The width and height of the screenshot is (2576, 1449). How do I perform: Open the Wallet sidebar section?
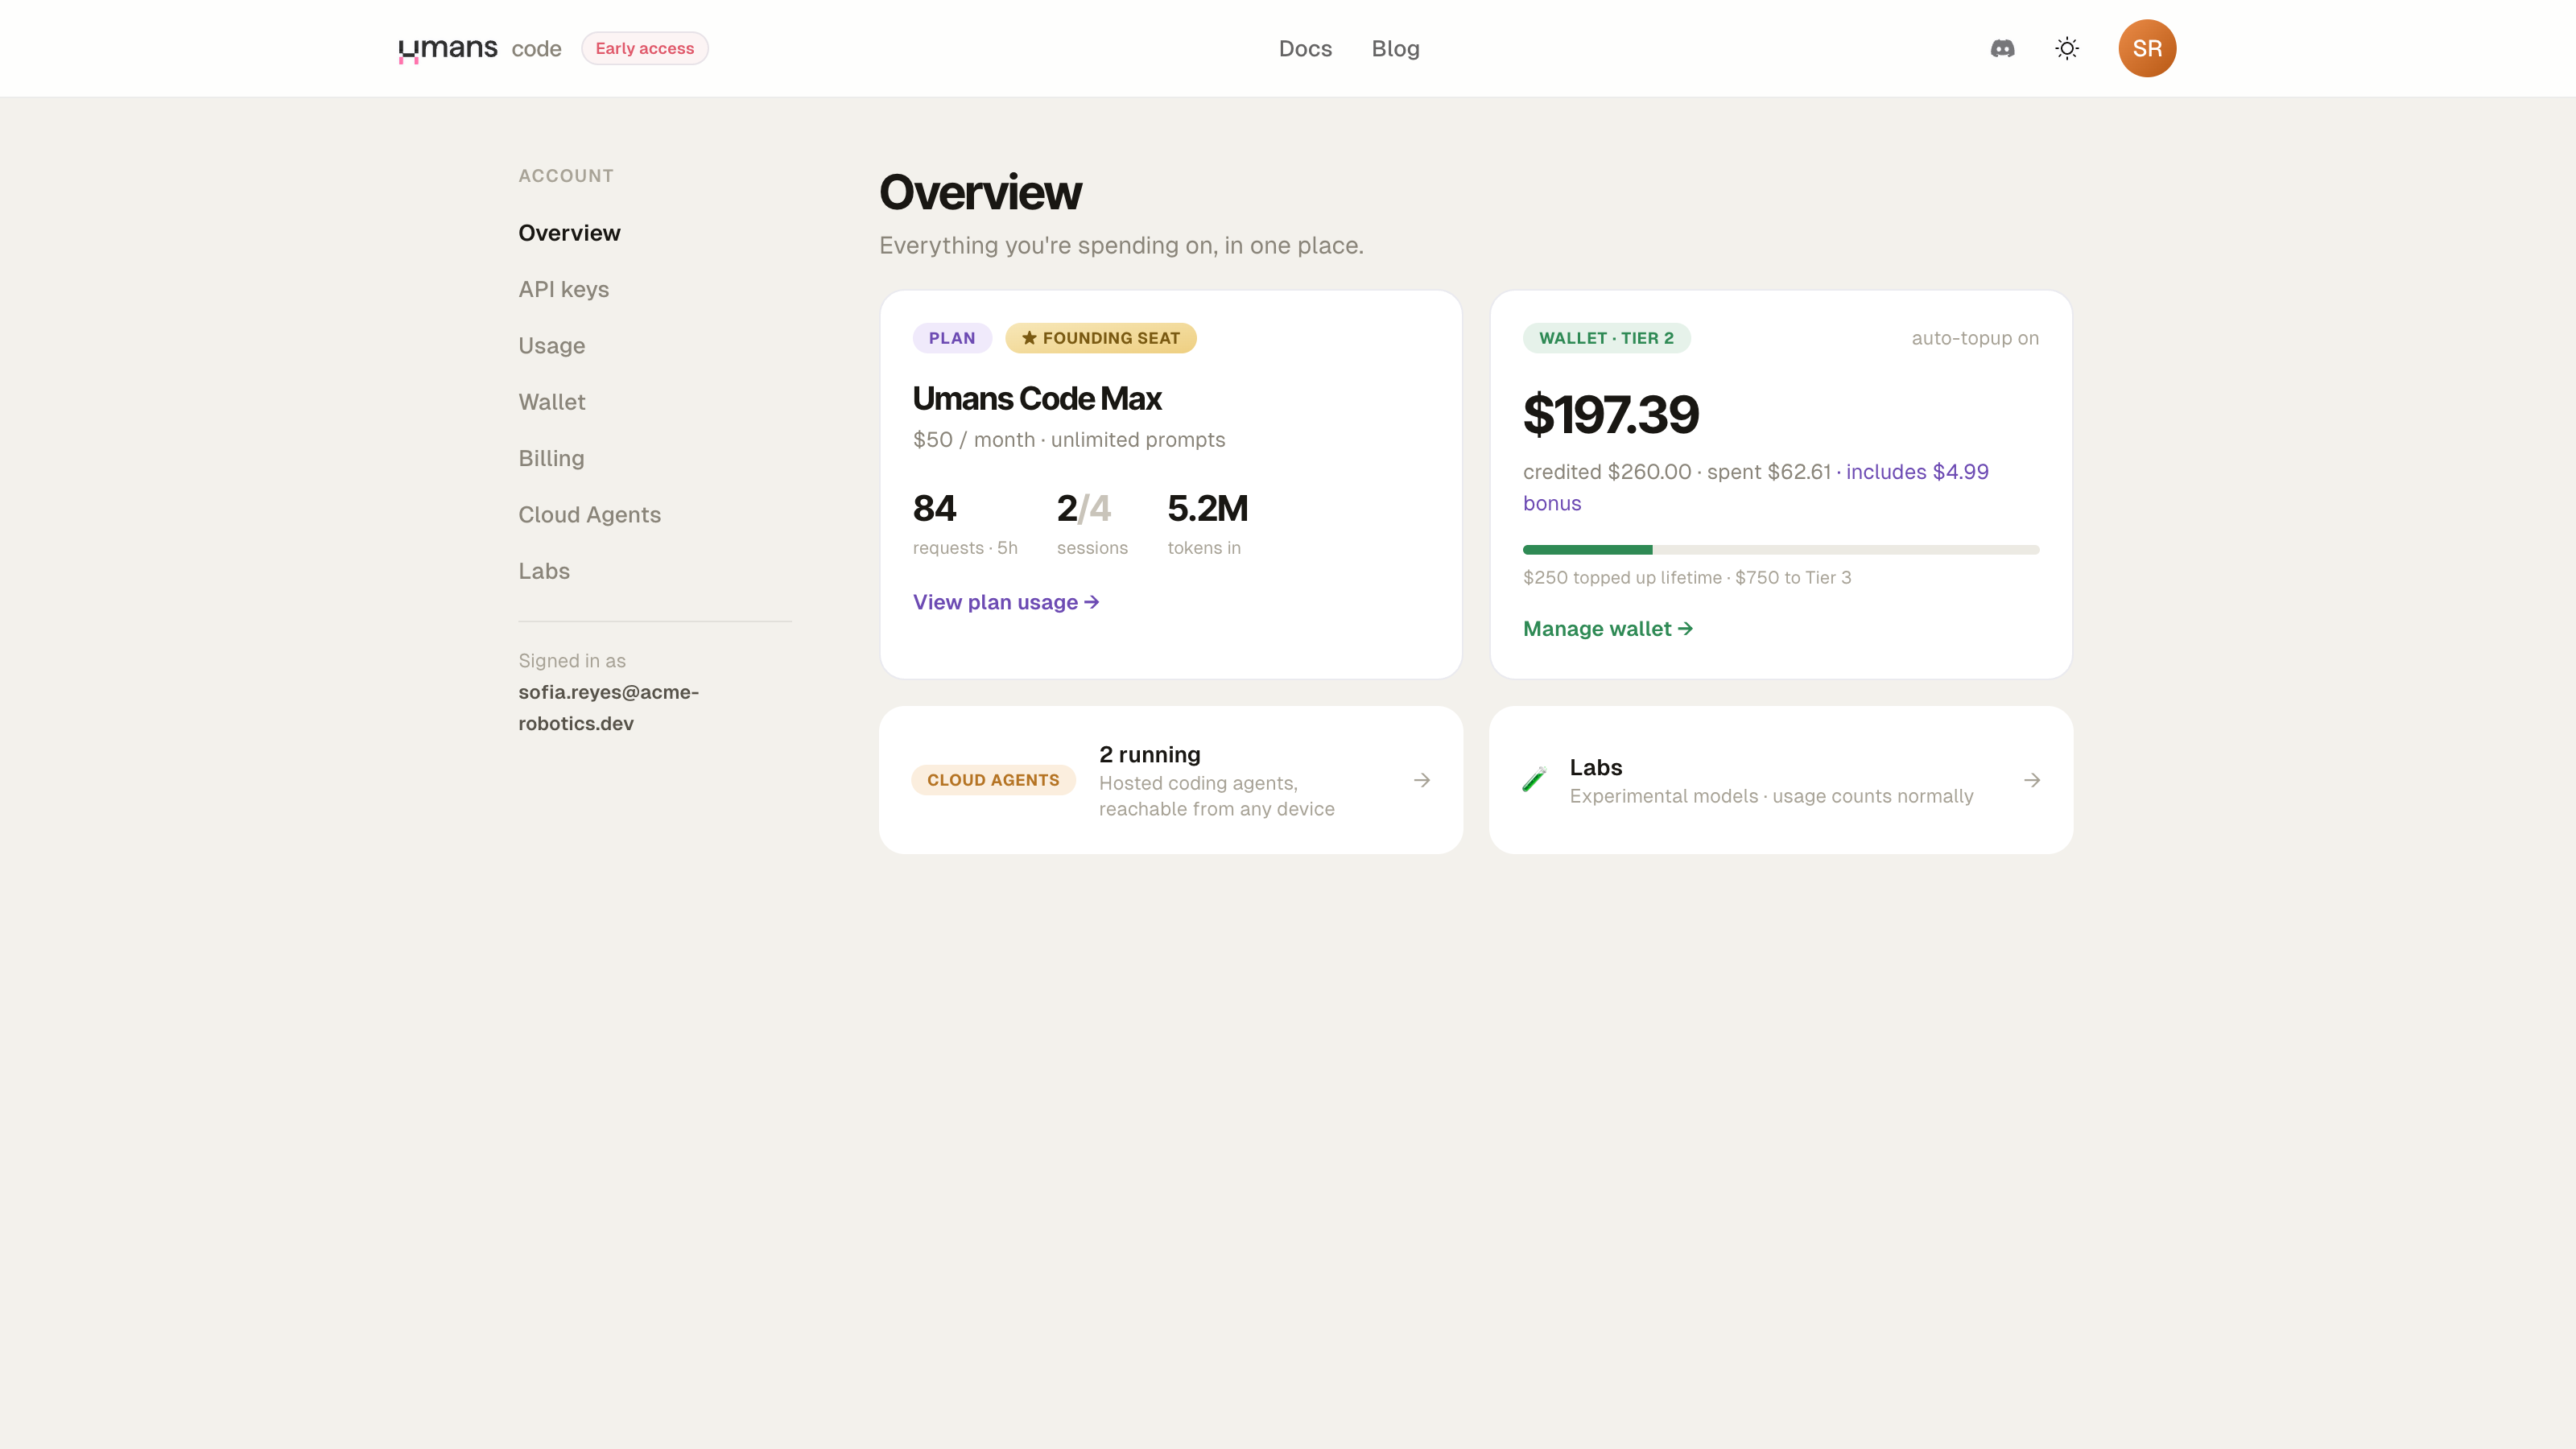point(551,402)
